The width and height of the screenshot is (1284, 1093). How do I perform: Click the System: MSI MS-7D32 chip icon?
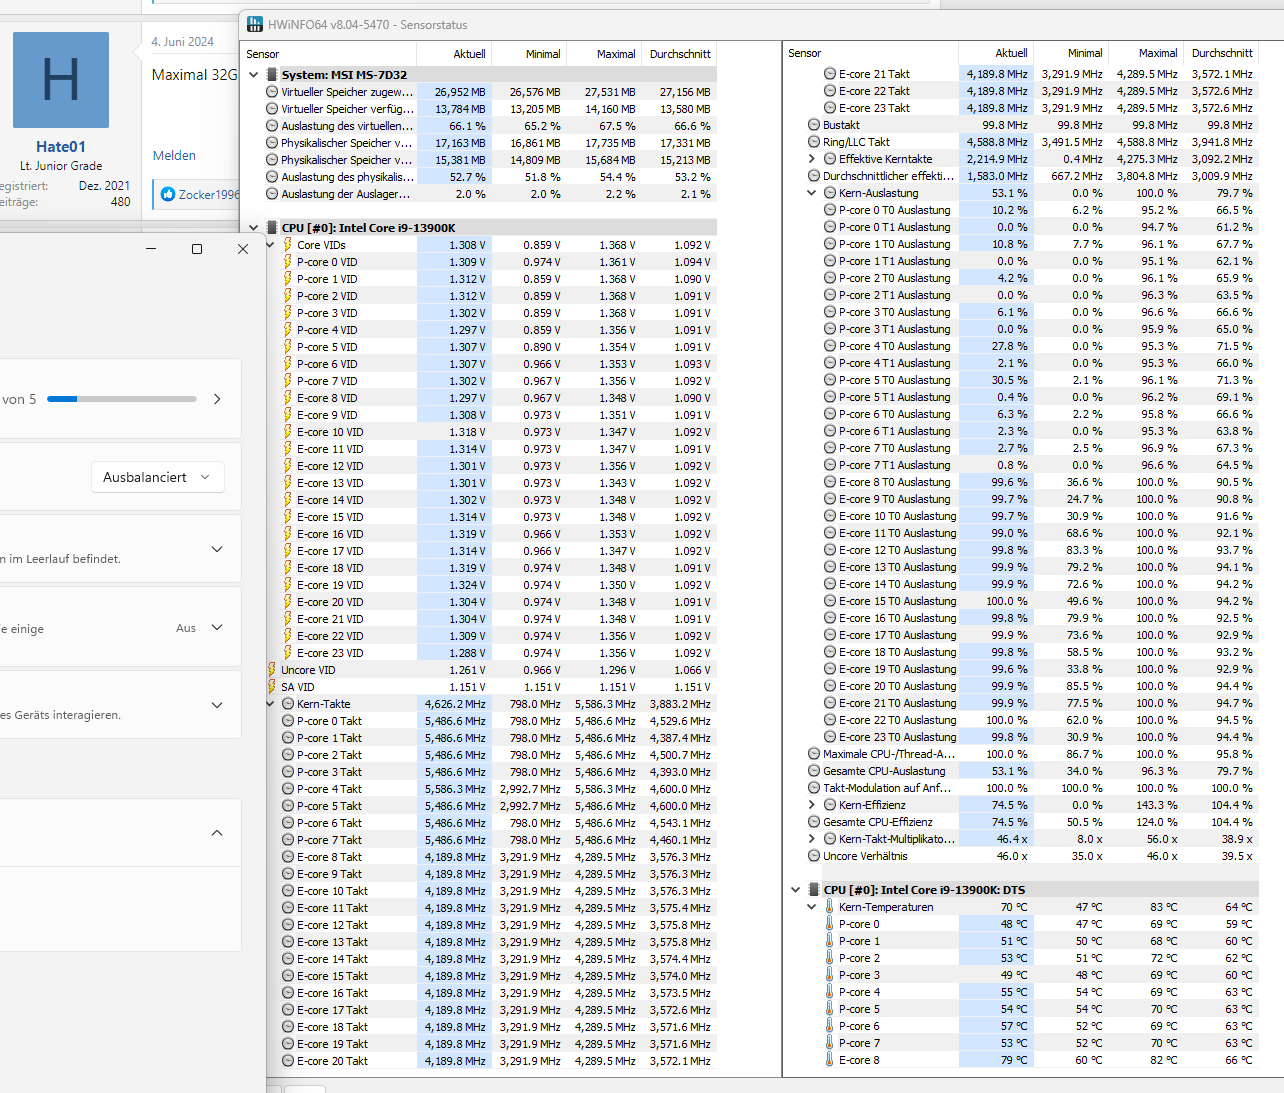click(x=271, y=74)
